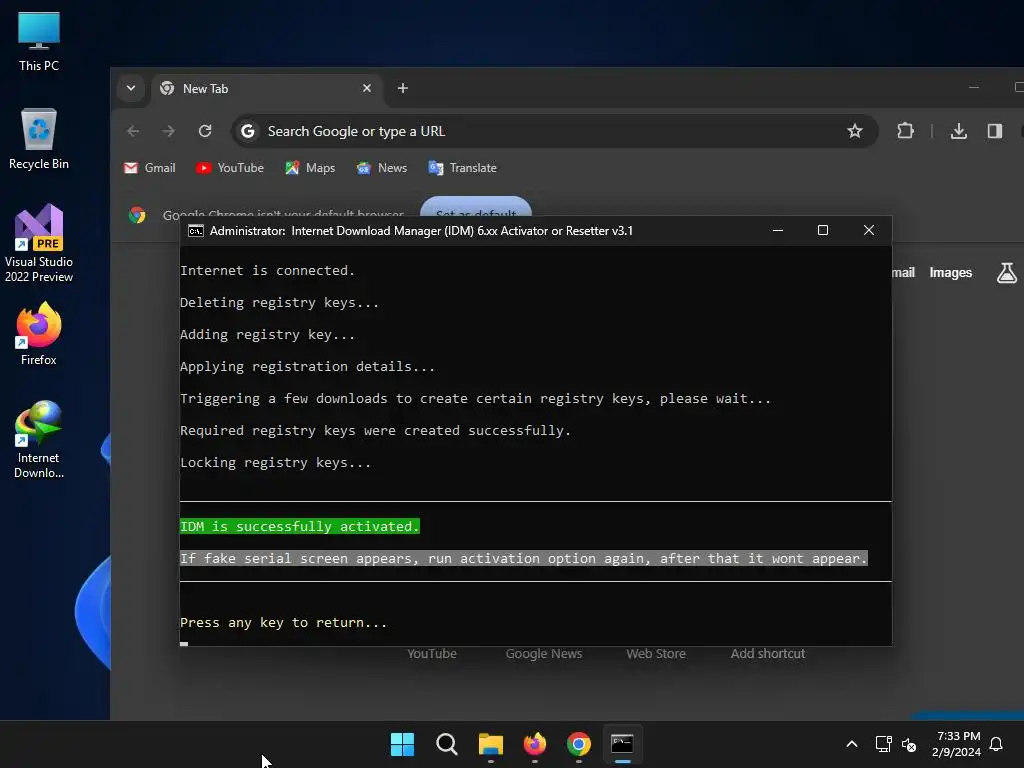This screenshot has width=1024, height=768.
Task: Open the Gmail bookmark
Action: coord(150,168)
